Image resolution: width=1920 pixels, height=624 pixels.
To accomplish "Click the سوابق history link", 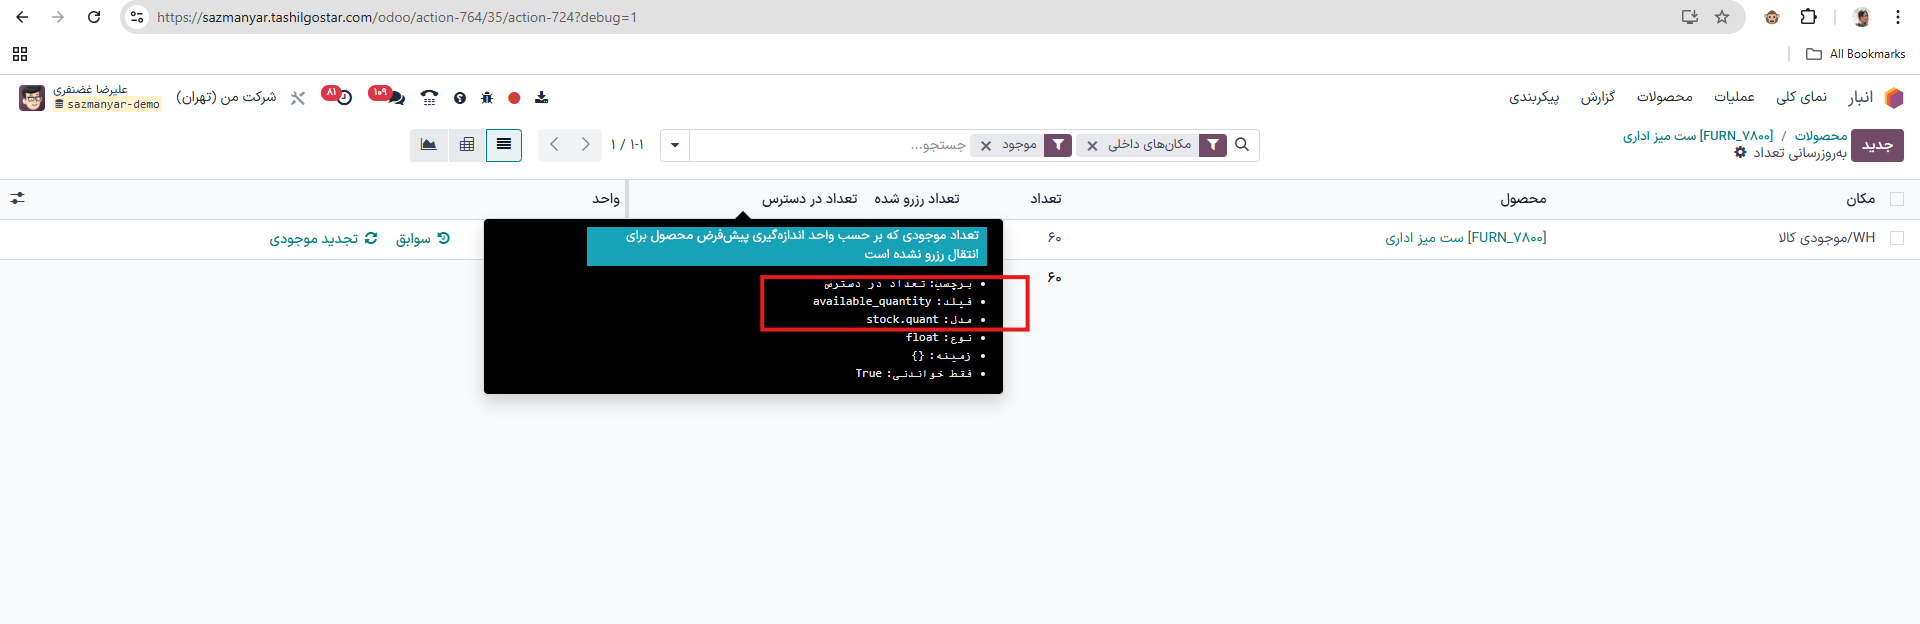I will [x=422, y=238].
